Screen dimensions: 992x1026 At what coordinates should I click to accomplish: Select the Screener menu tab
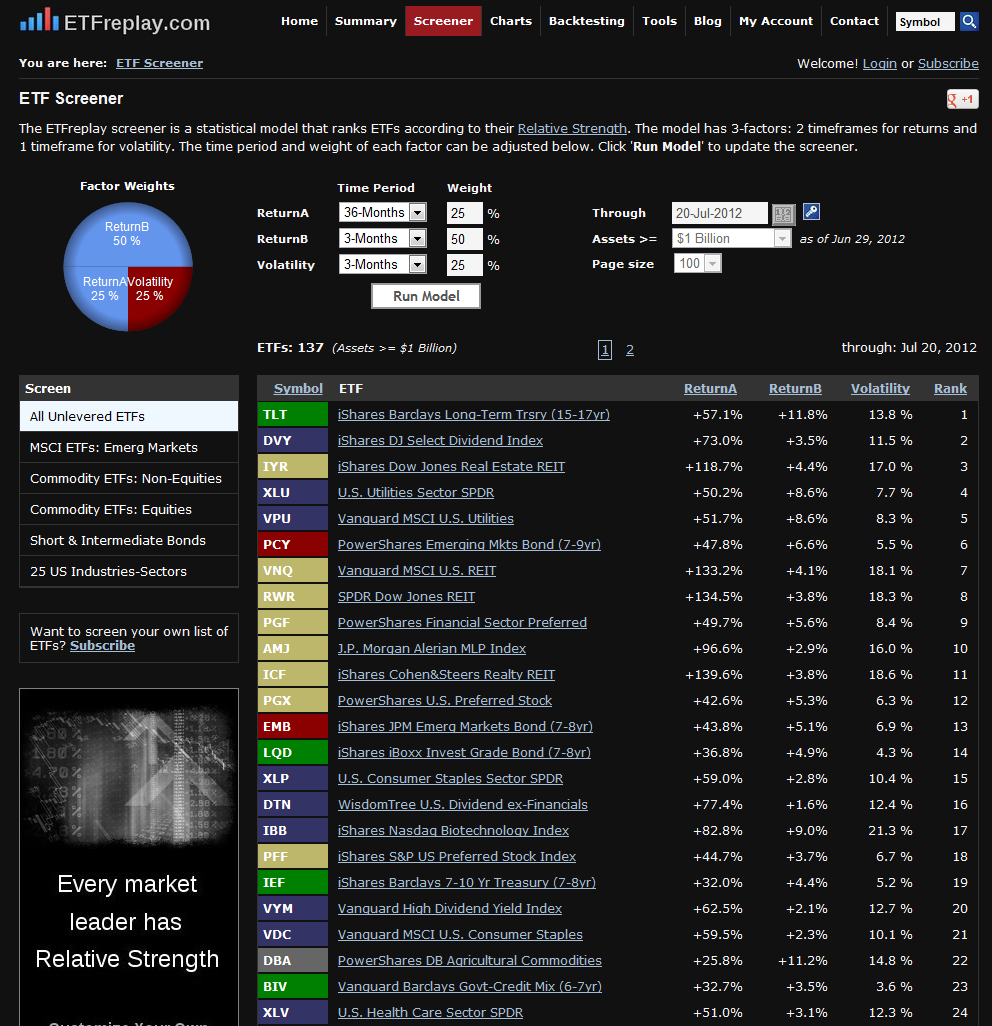coord(443,21)
